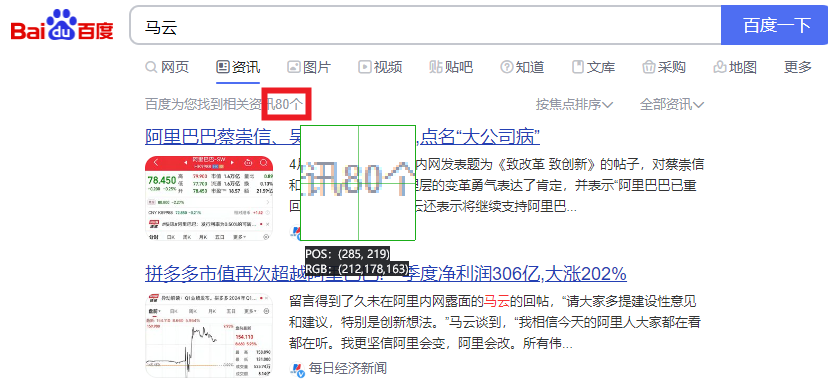The image size is (828, 382).
Task: Open the 阿里巴巴蔡崇信 news headline
Action: (x=342, y=137)
